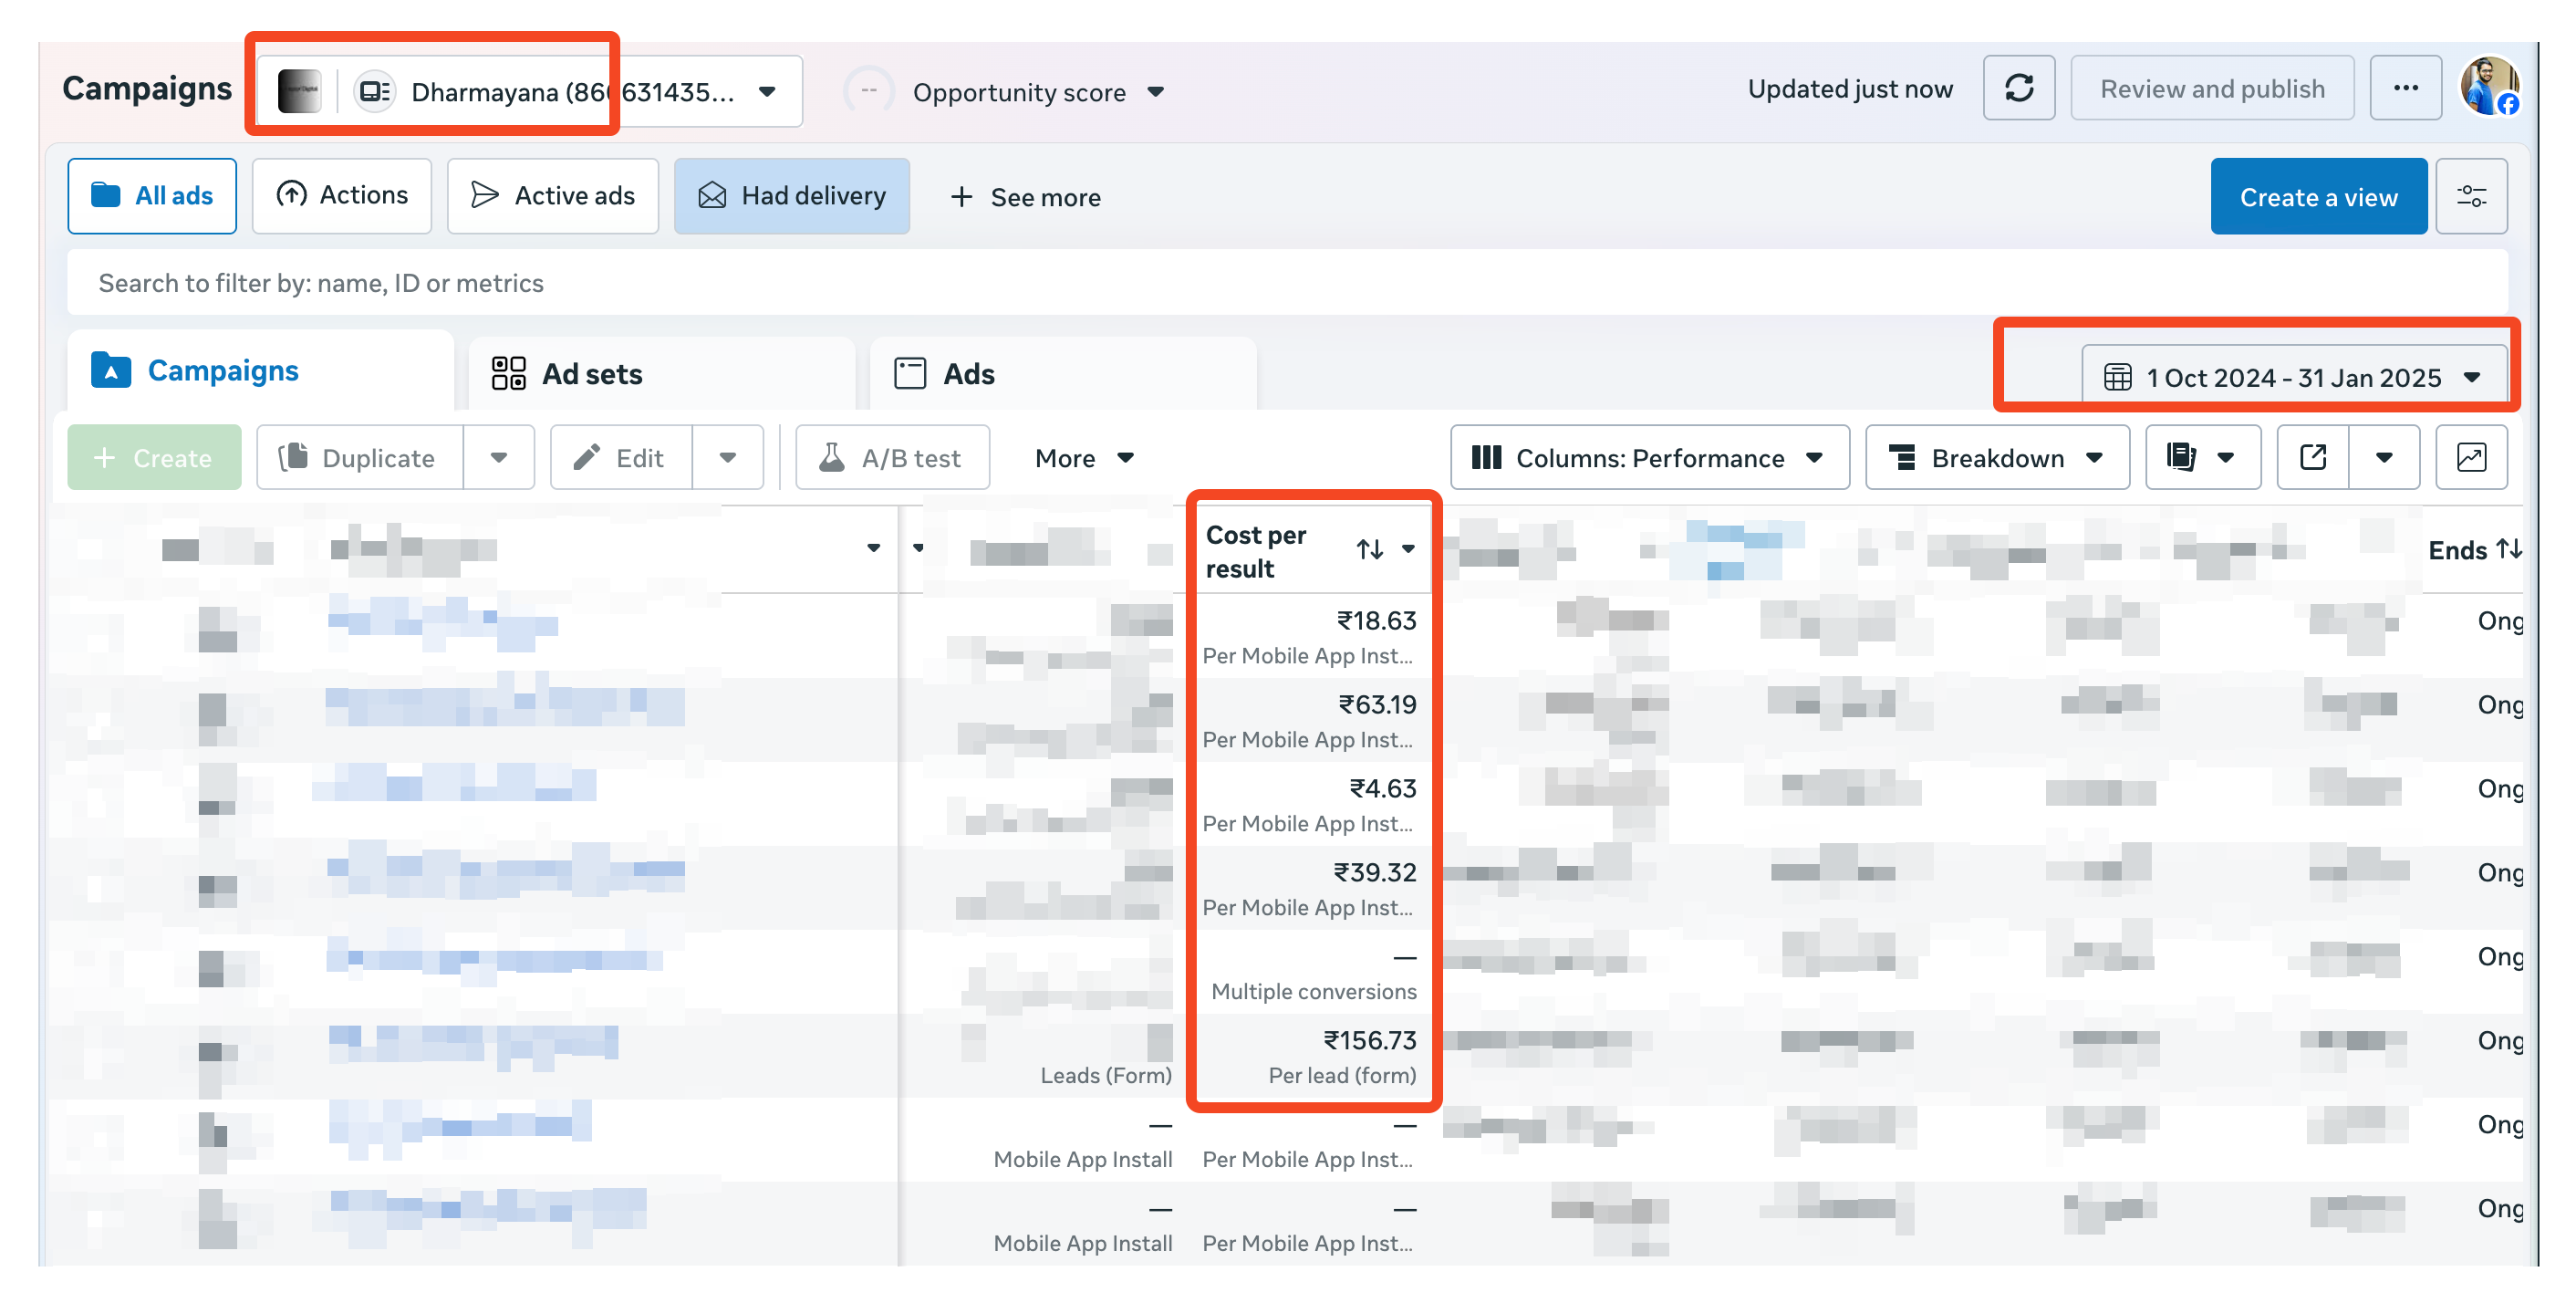This screenshot has height=1303, width=2576.
Task: Open the date range 1 Oct 2024 - 31 Jan 2025
Action: click(x=2294, y=378)
